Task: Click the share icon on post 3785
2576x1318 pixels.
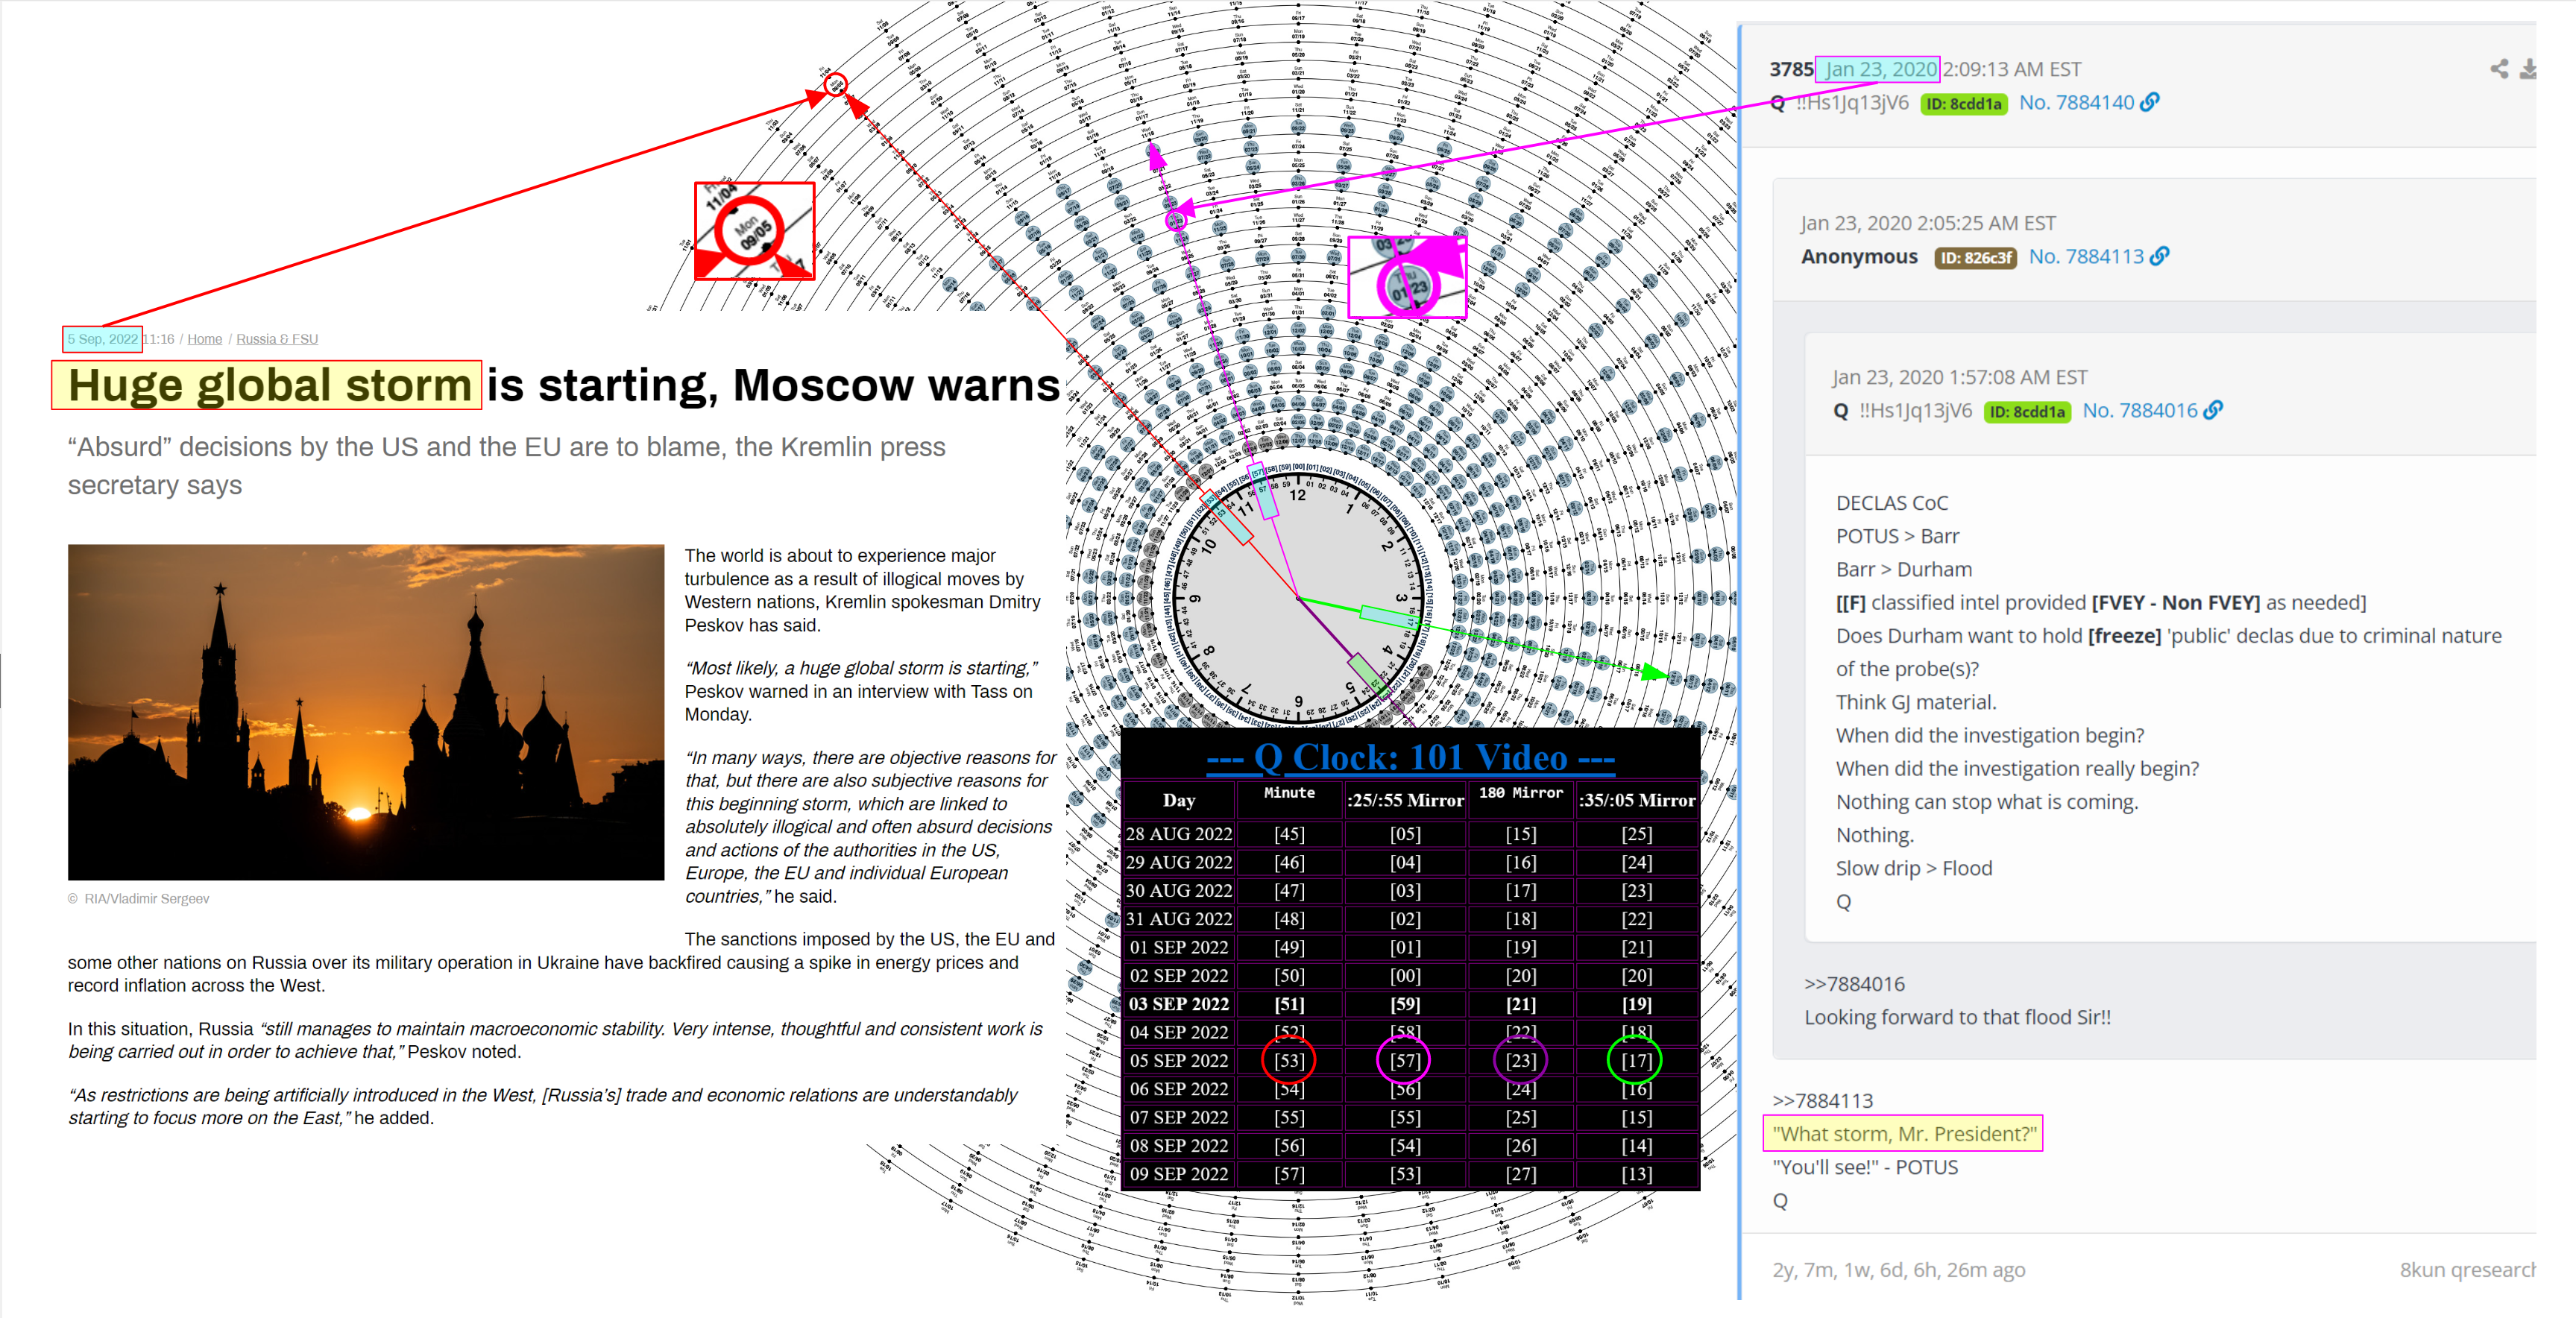Action: [2499, 69]
